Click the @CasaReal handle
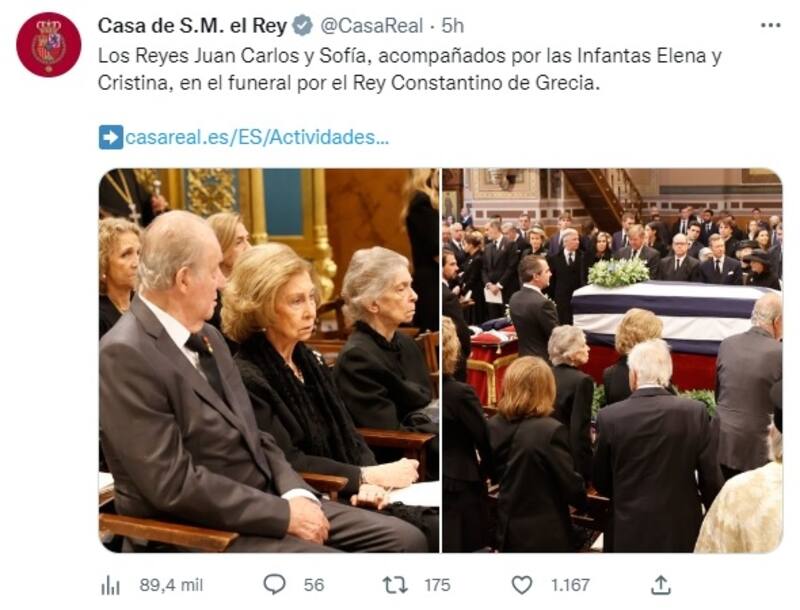Image resolution: width=800 pixels, height=610 pixels. [371, 26]
